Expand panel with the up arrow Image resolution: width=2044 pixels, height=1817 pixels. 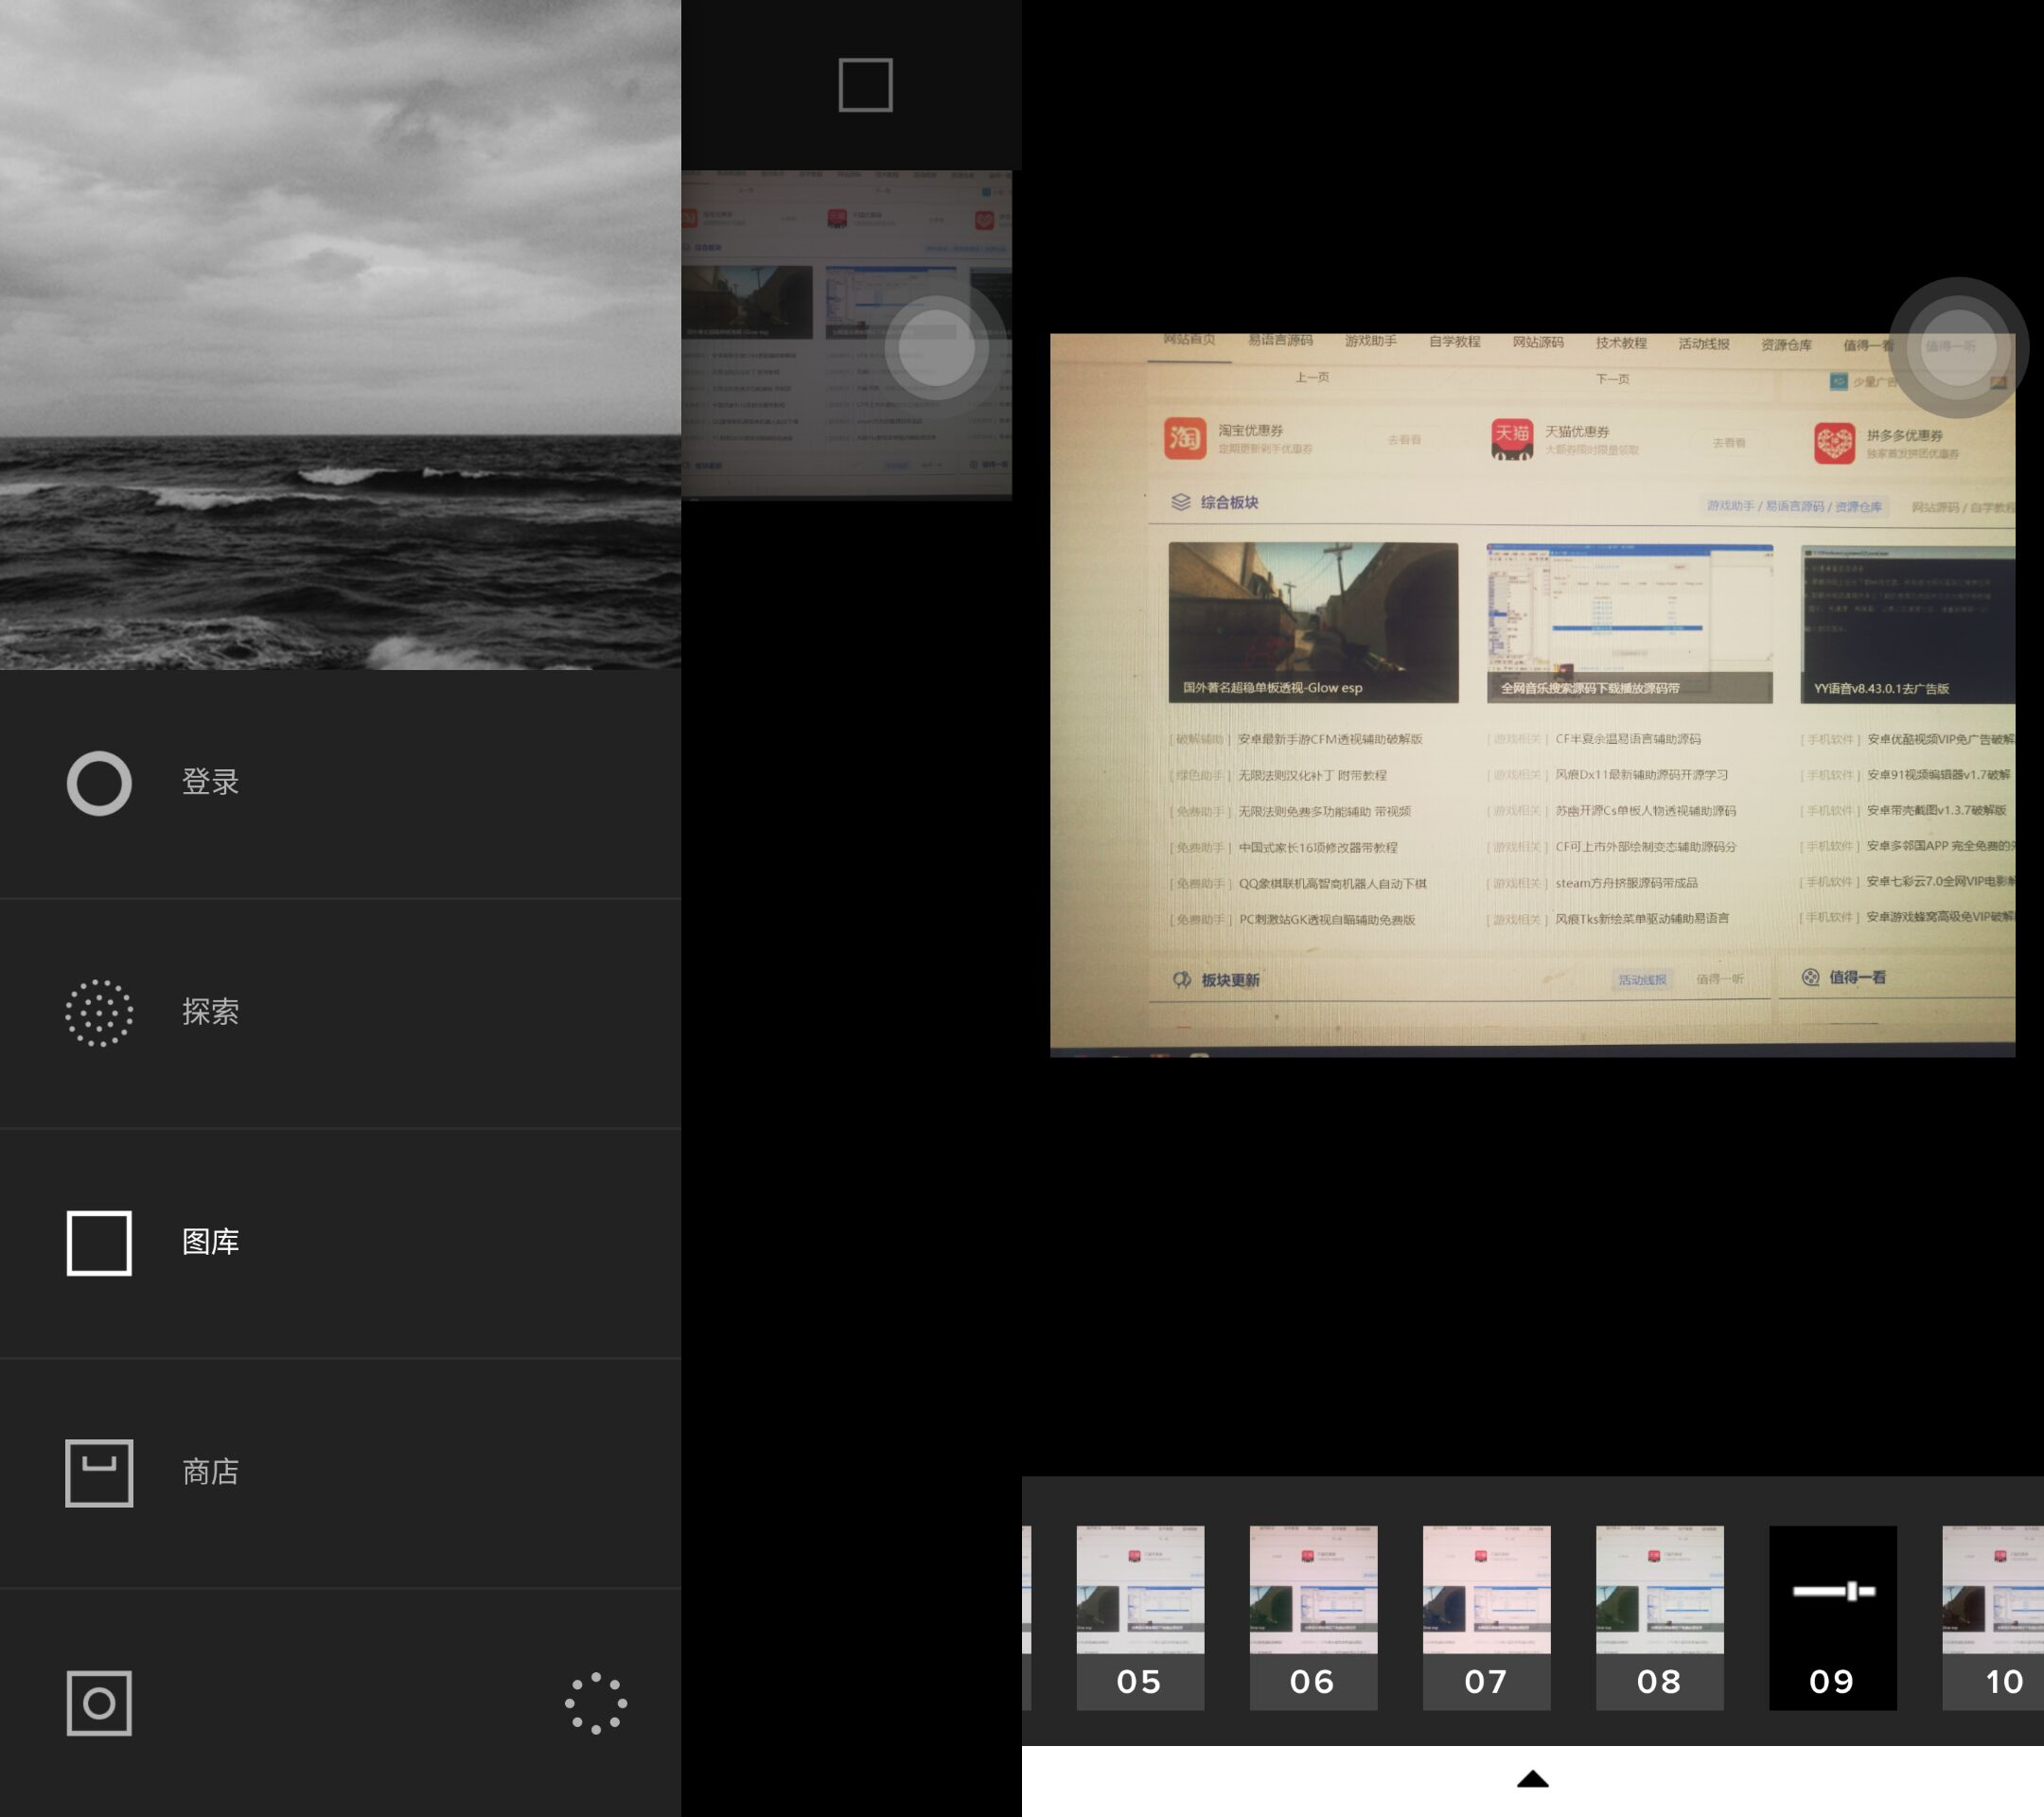click(x=1532, y=1779)
